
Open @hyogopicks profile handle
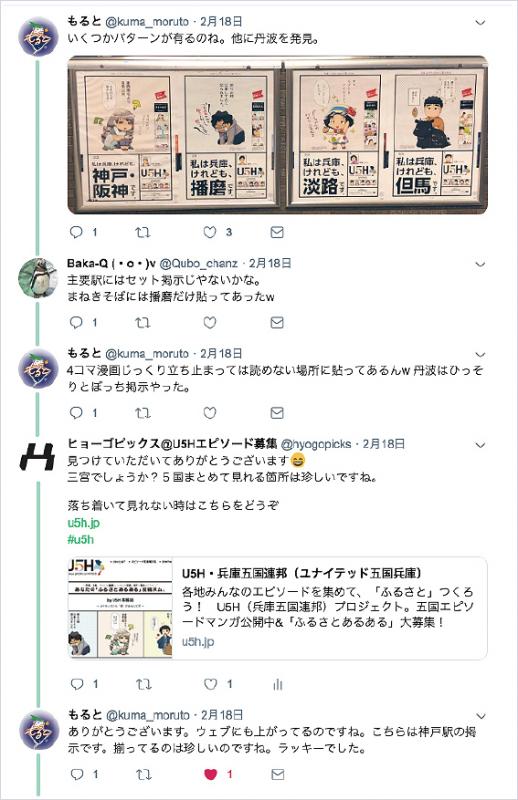tap(316, 444)
